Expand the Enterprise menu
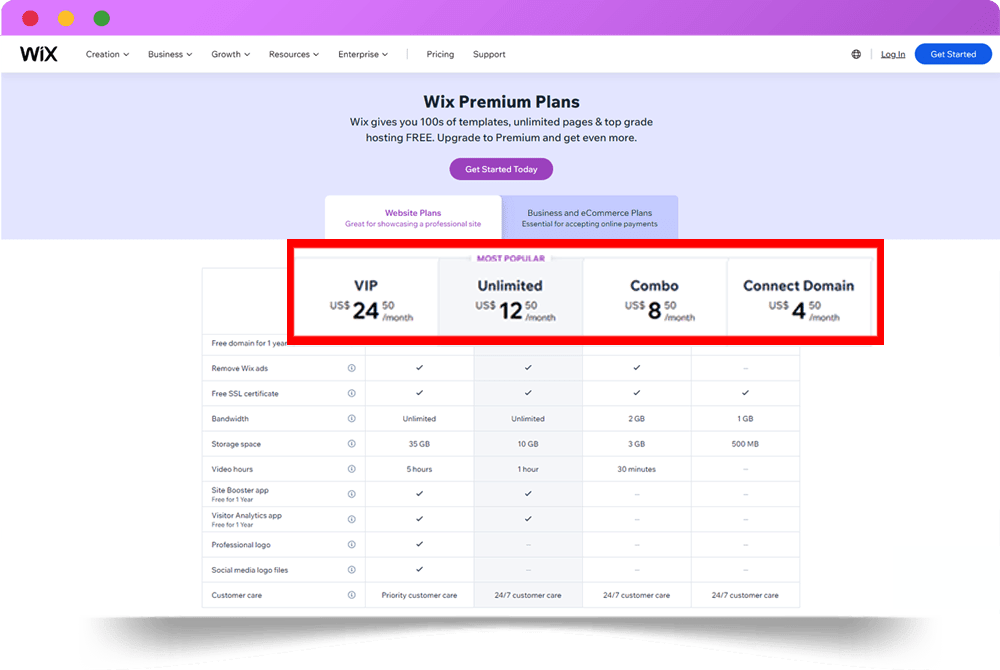This screenshot has height=670, width=1000. click(363, 54)
